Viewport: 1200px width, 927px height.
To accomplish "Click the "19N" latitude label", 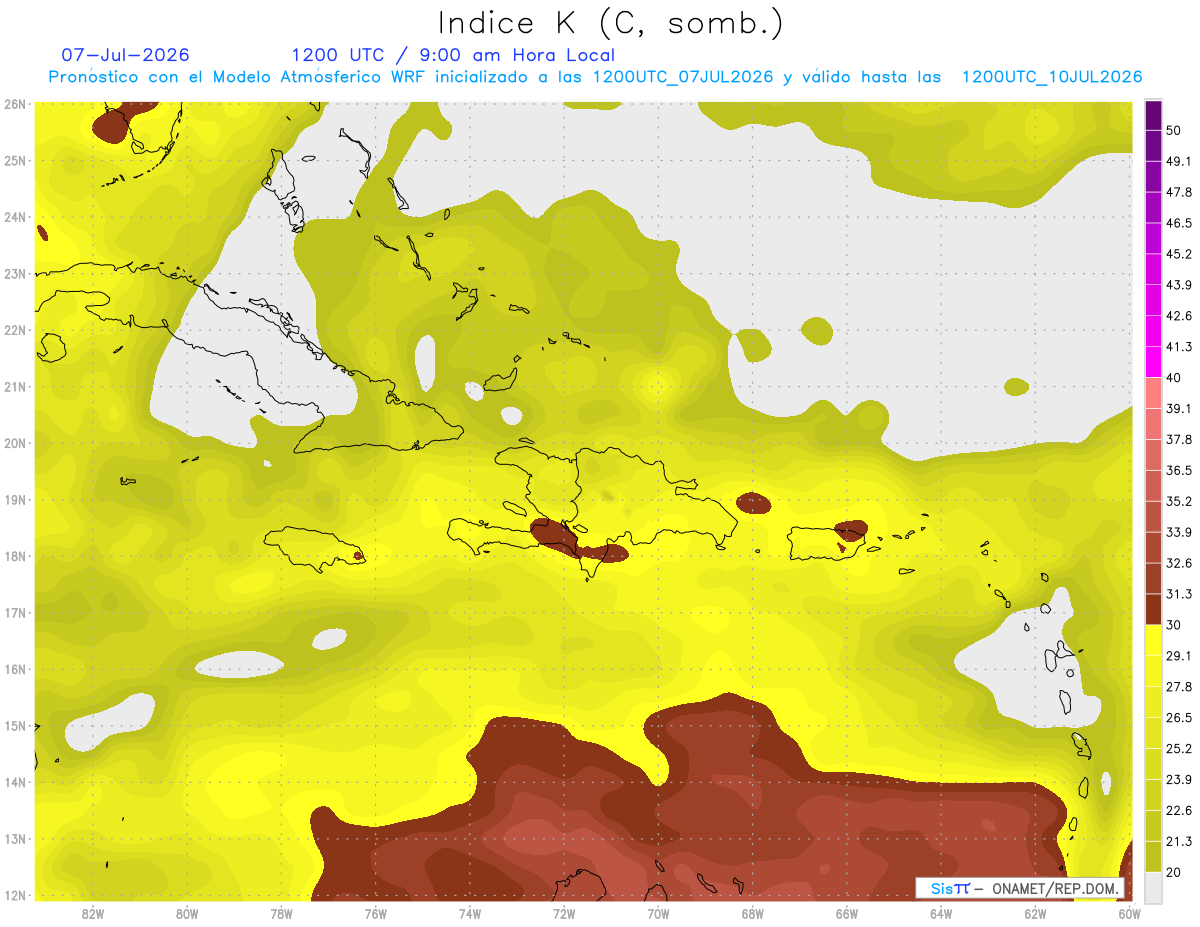I will (15, 499).
